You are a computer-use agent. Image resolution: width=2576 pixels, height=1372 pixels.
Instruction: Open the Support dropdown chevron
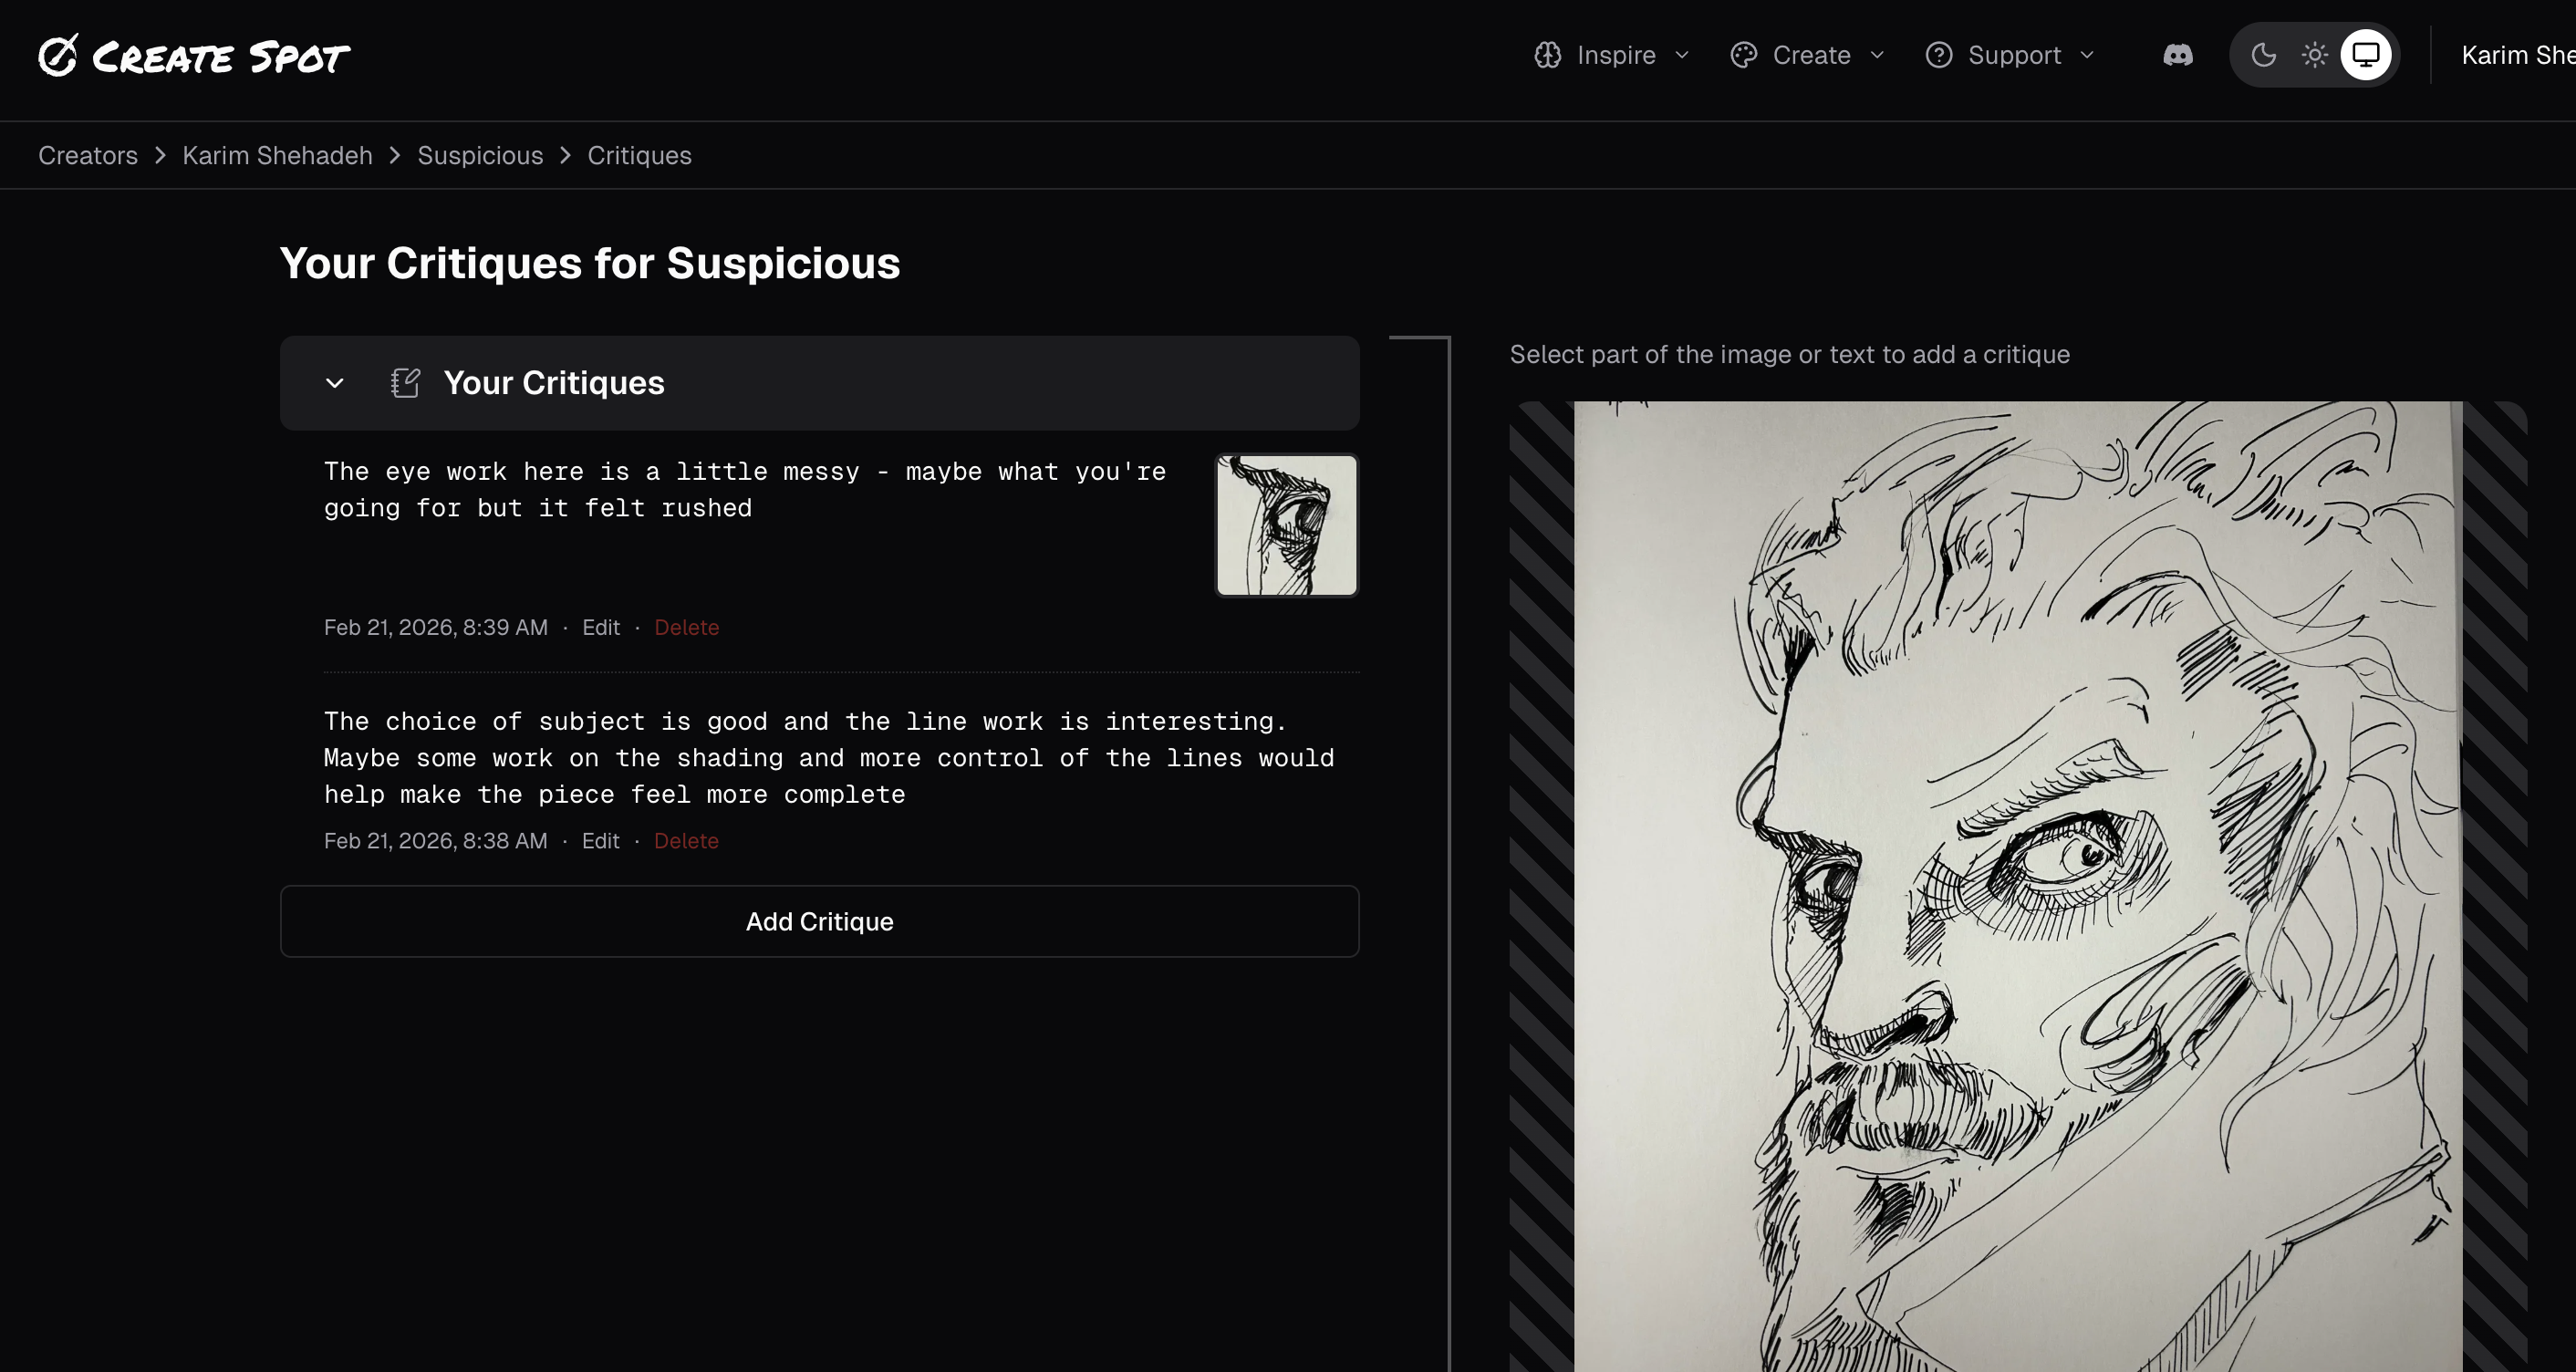[2088, 57]
